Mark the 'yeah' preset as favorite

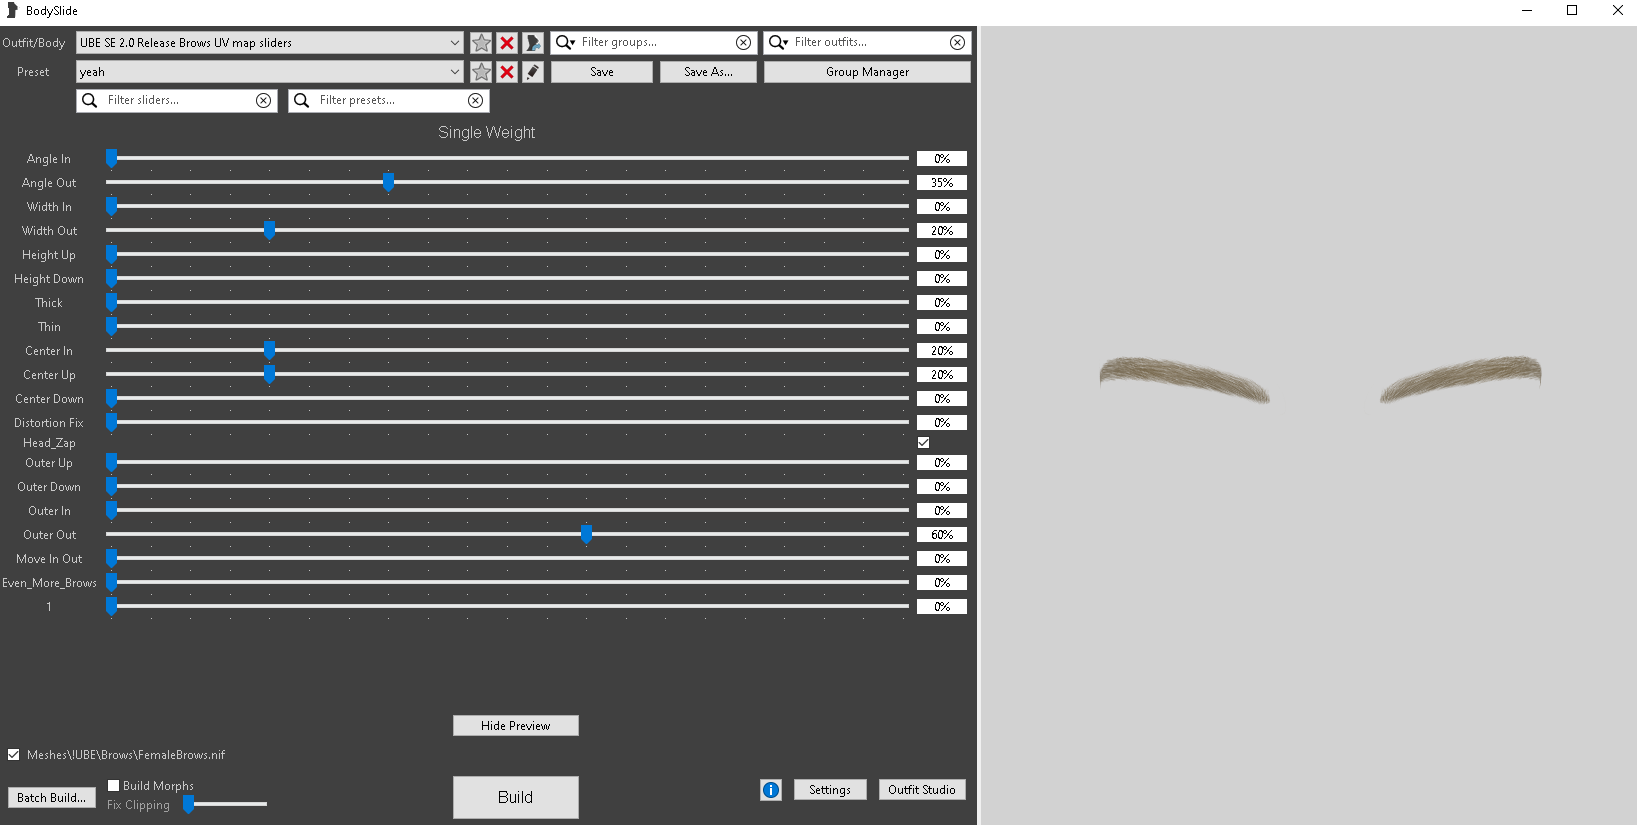(481, 72)
